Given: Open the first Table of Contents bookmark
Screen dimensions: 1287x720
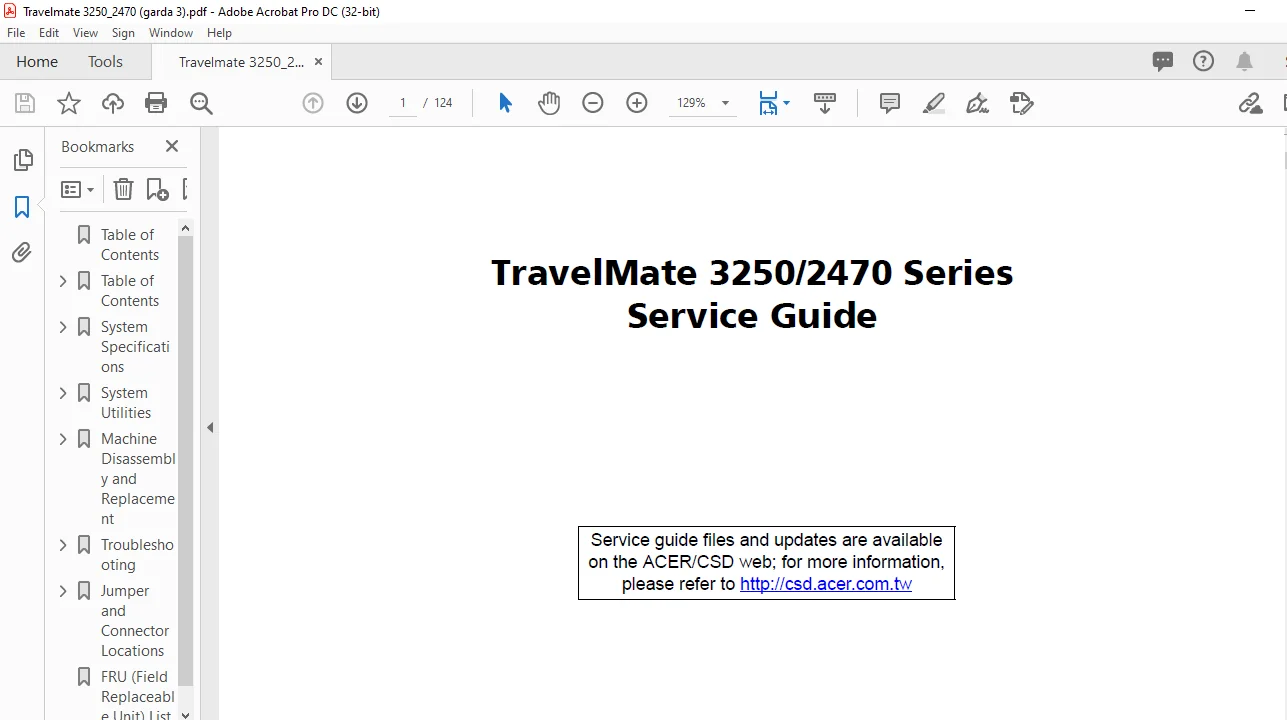Looking at the screenshot, I should pos(129,244).
